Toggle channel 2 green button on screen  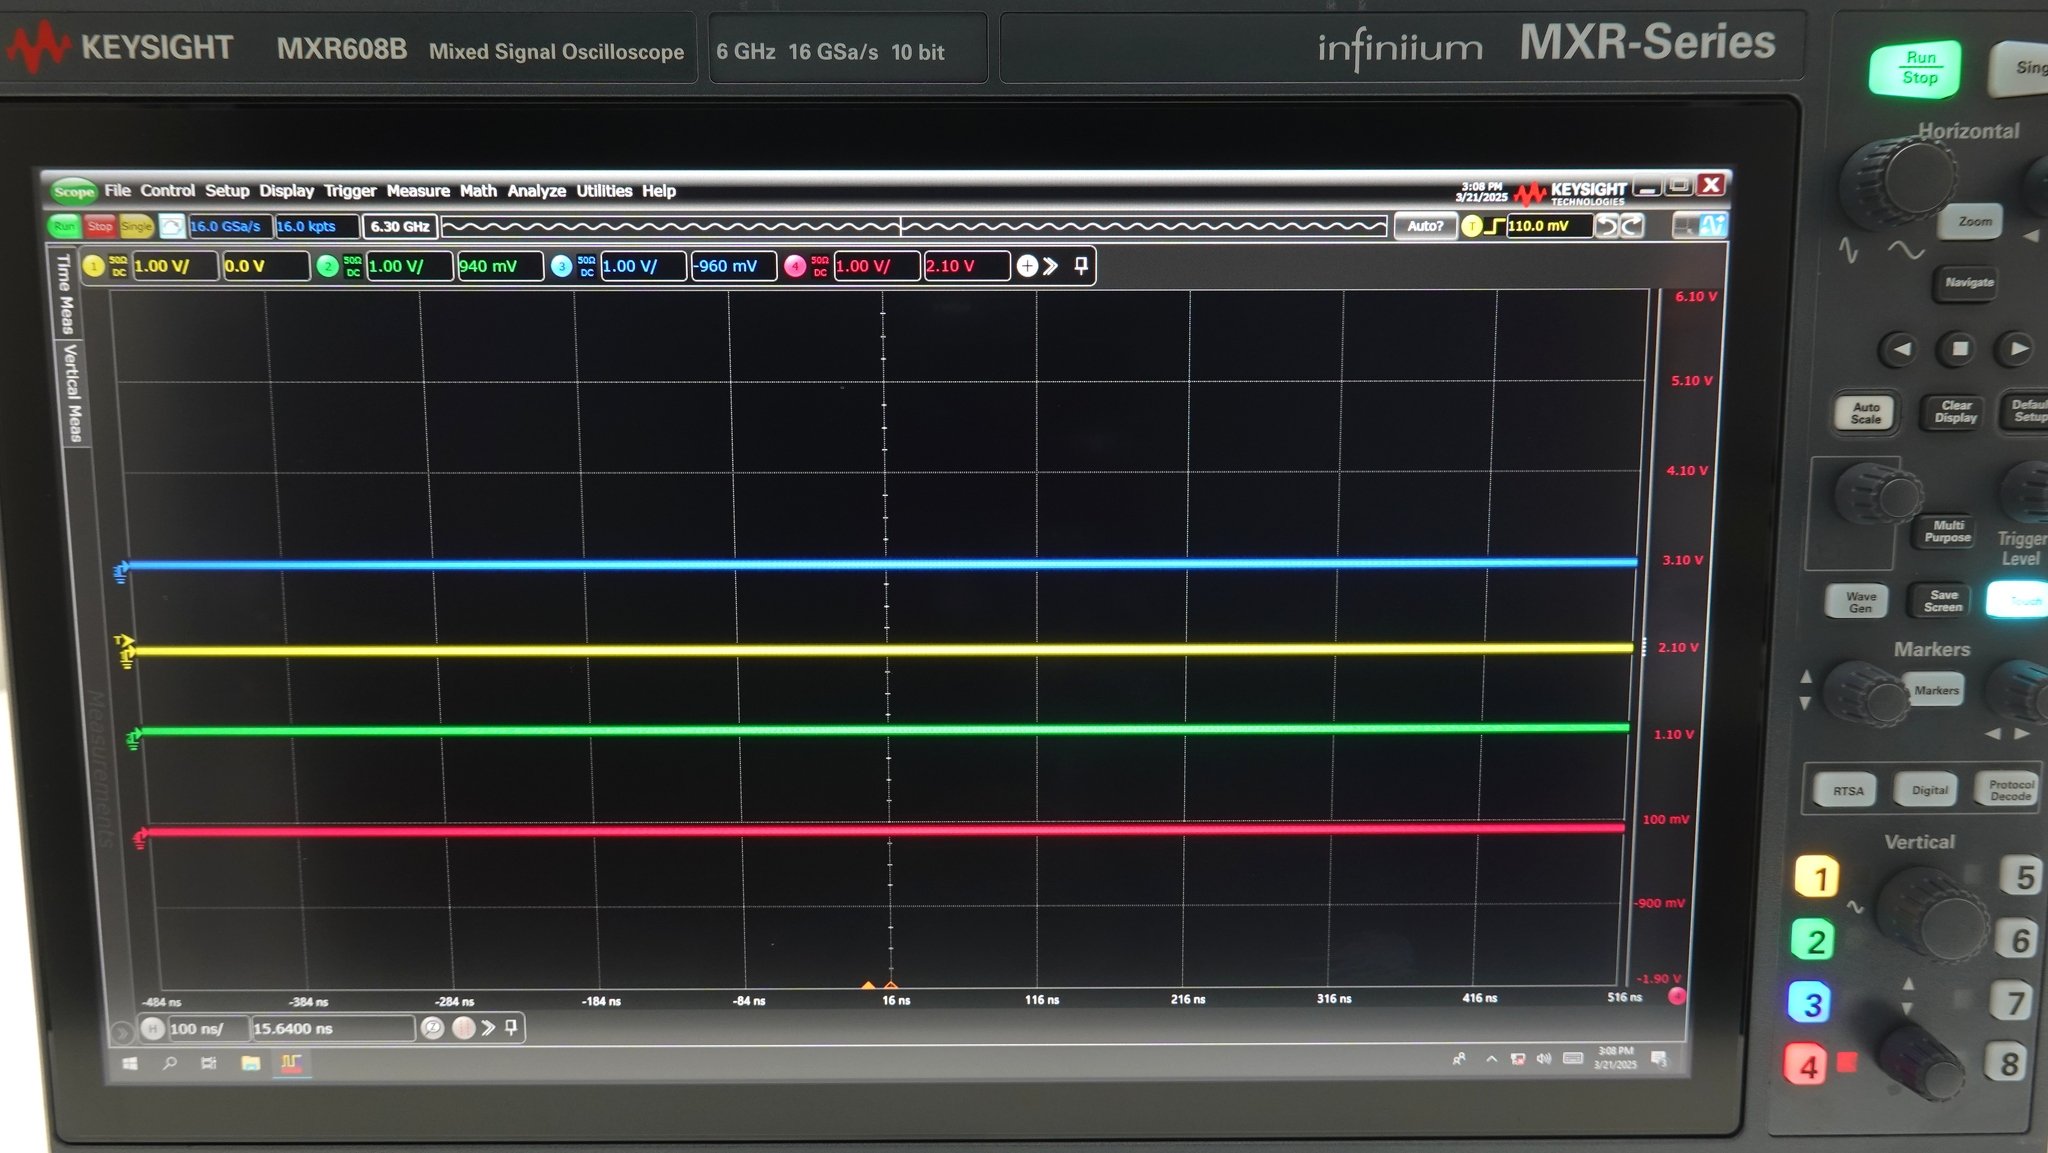pos(328,266)
